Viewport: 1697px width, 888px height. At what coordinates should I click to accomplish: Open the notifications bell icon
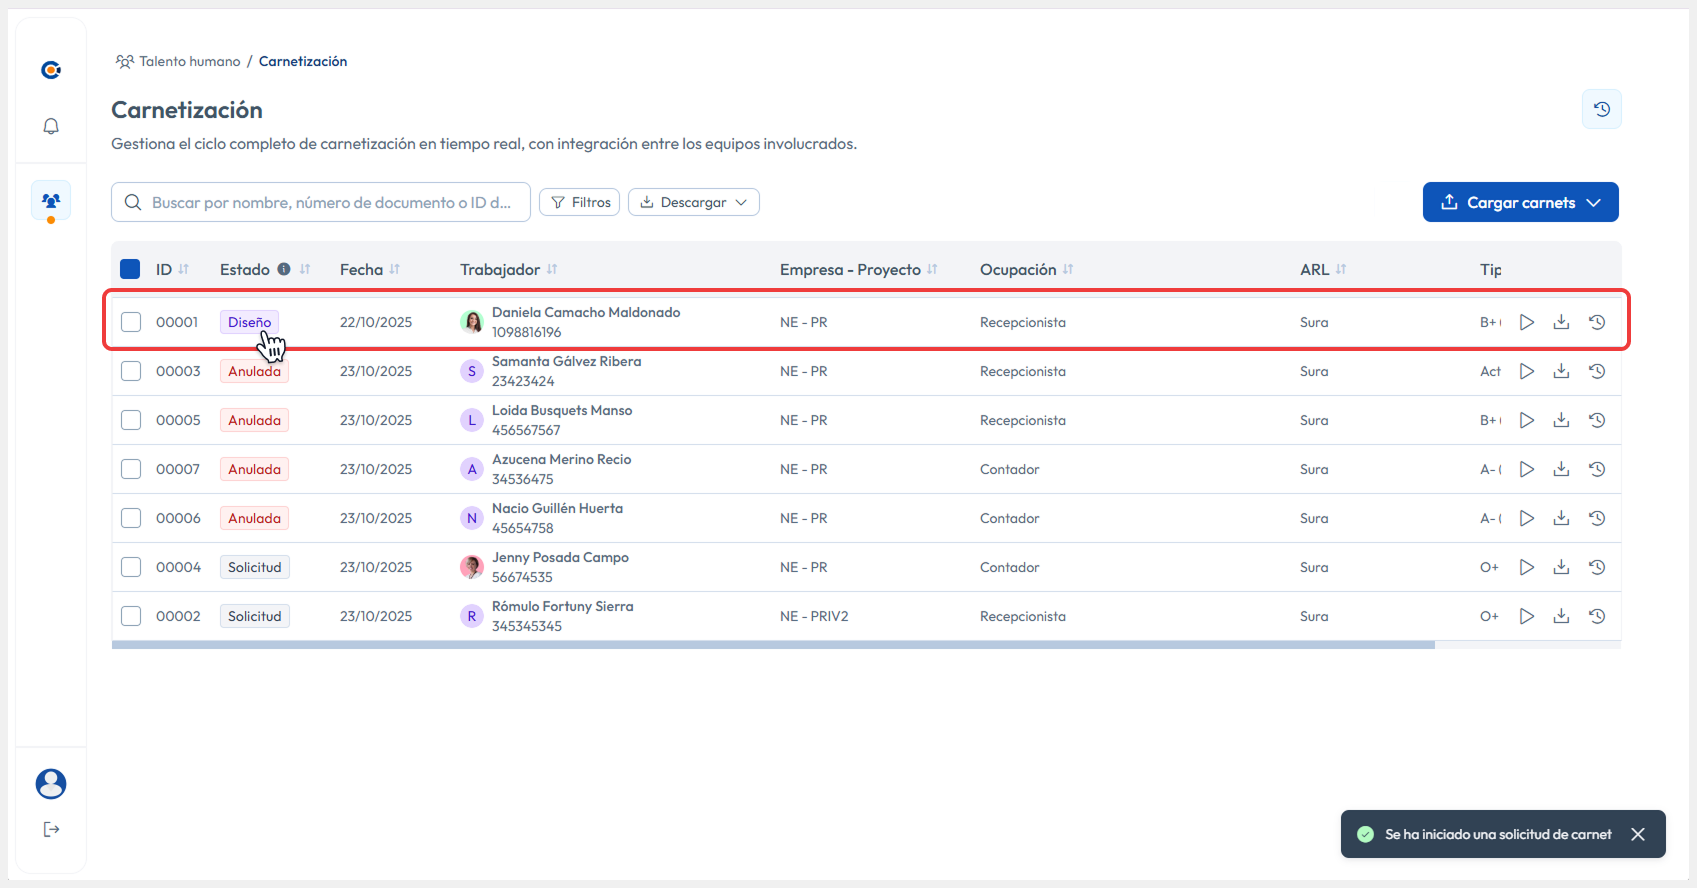51,126
